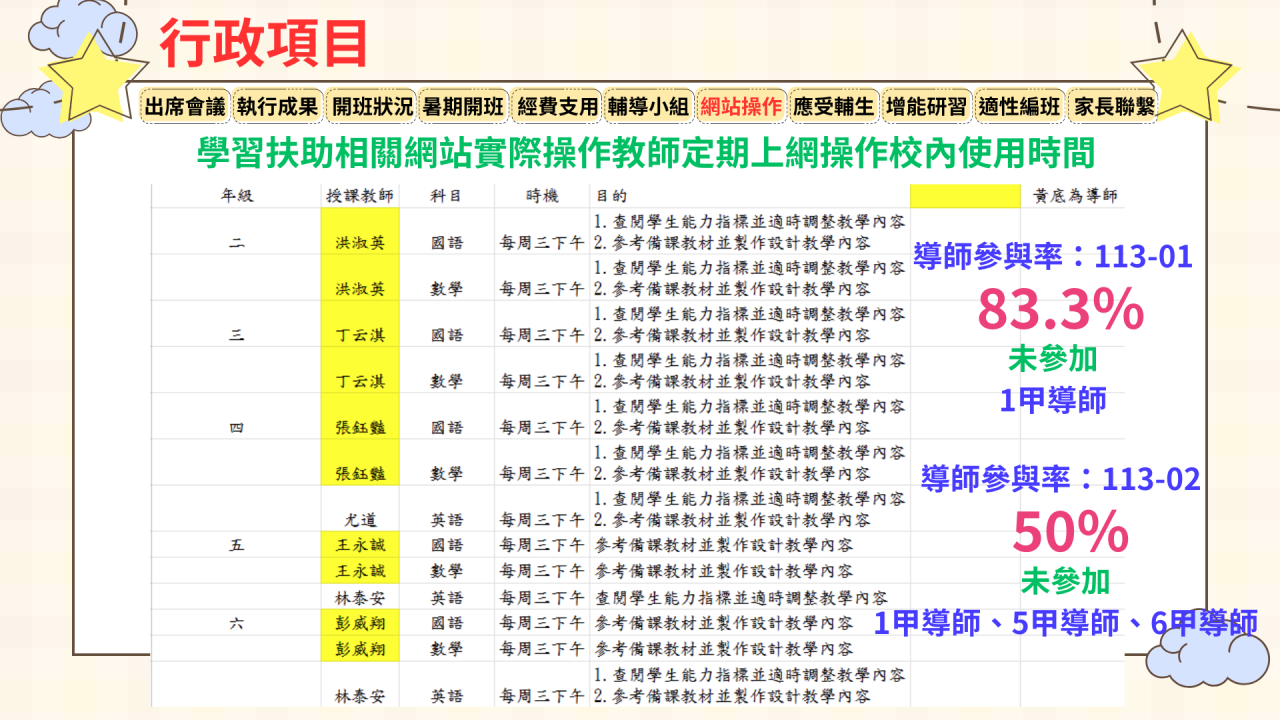Click teacher name 尤道 in the table
Screen dimensions: 1280x720
click(360, 520)
